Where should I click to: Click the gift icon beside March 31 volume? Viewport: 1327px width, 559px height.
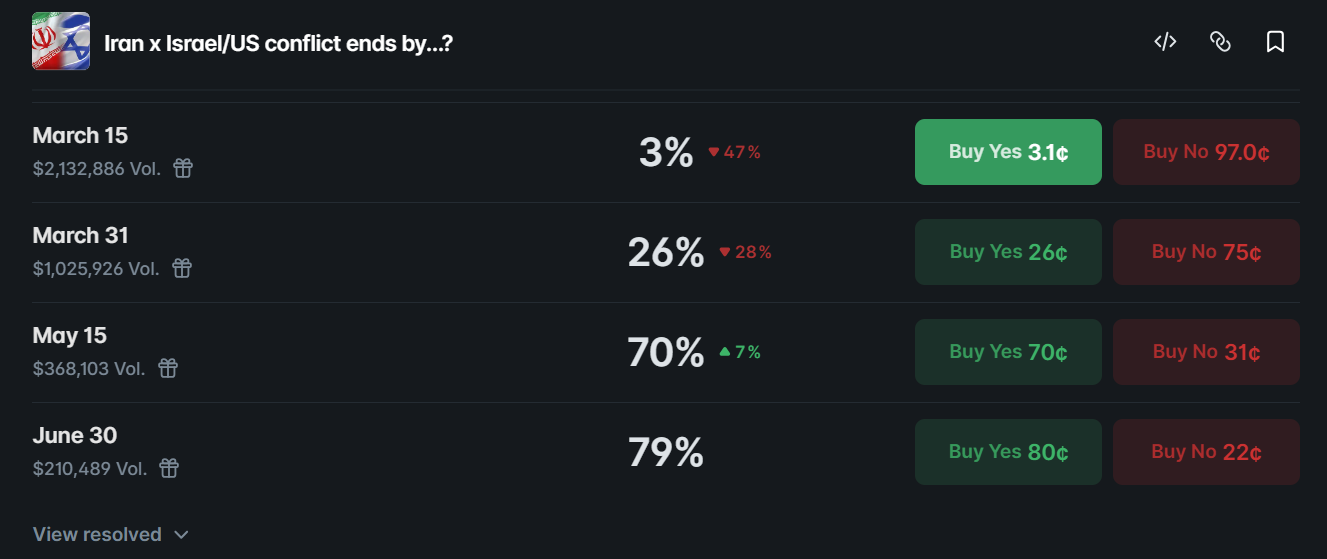[182, 268]
